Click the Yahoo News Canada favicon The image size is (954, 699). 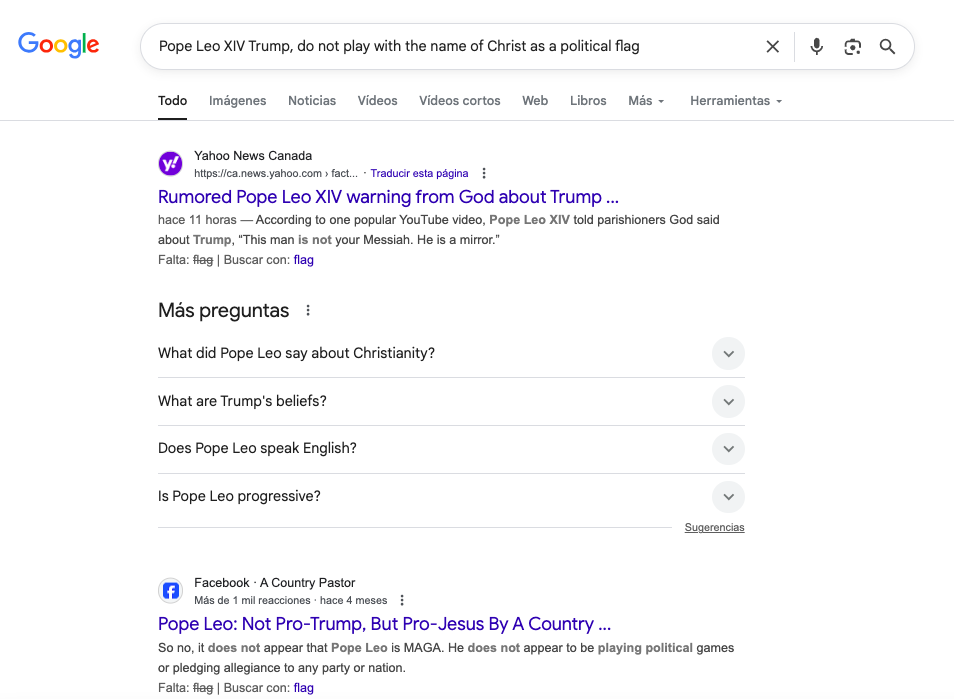click(171, 163)
